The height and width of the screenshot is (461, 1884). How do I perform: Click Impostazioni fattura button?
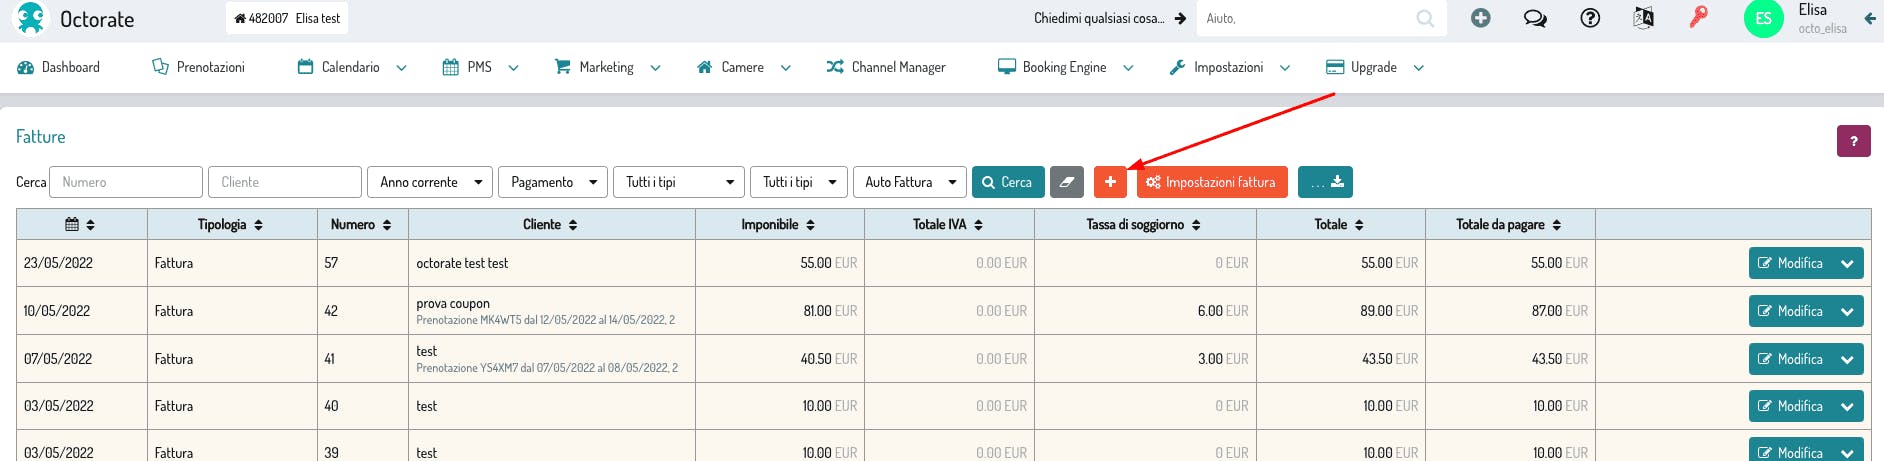[x=1212, y=182]
